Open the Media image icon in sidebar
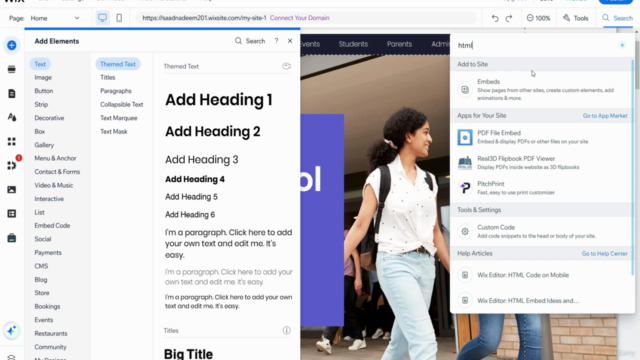640x360 pixels. pyautogui.click(x=11, y=189)
